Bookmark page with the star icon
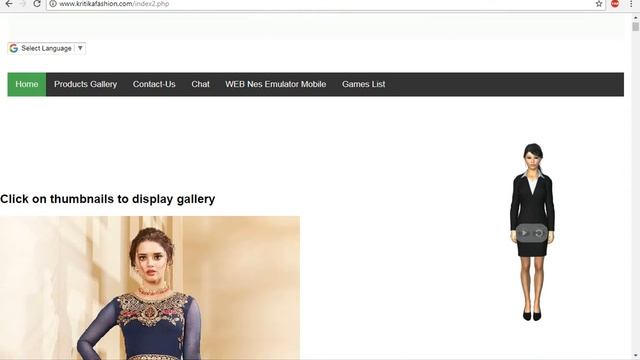This screenshot has height=360, width=640. [x=599, y=4]
